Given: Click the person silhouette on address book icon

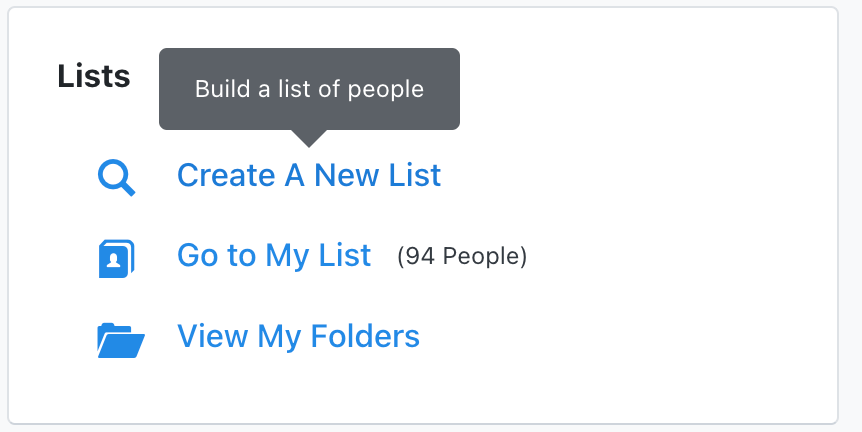Looking at the screenshot, I should click(x=114, y=259).
